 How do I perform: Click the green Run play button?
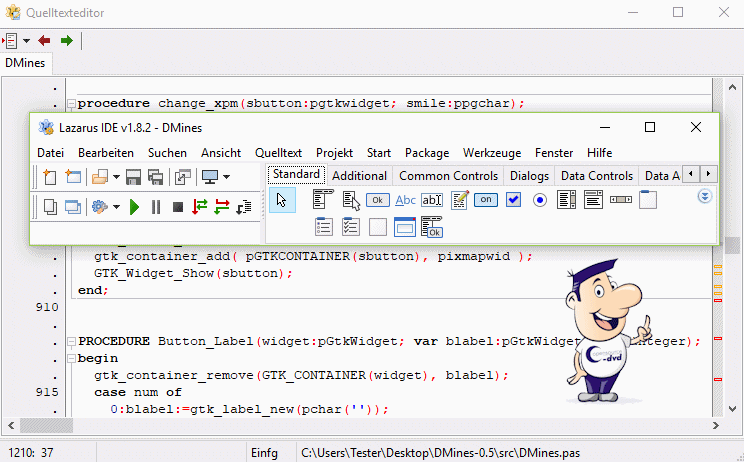(135, 207)
